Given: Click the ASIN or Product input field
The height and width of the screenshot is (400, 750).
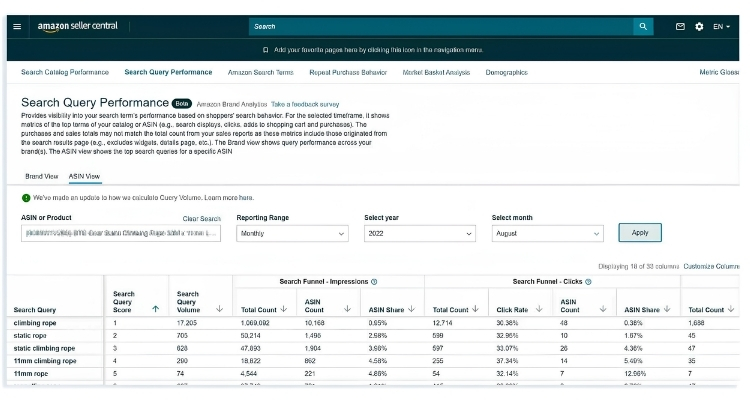Looking at the screenshot, I should point(121,233).
